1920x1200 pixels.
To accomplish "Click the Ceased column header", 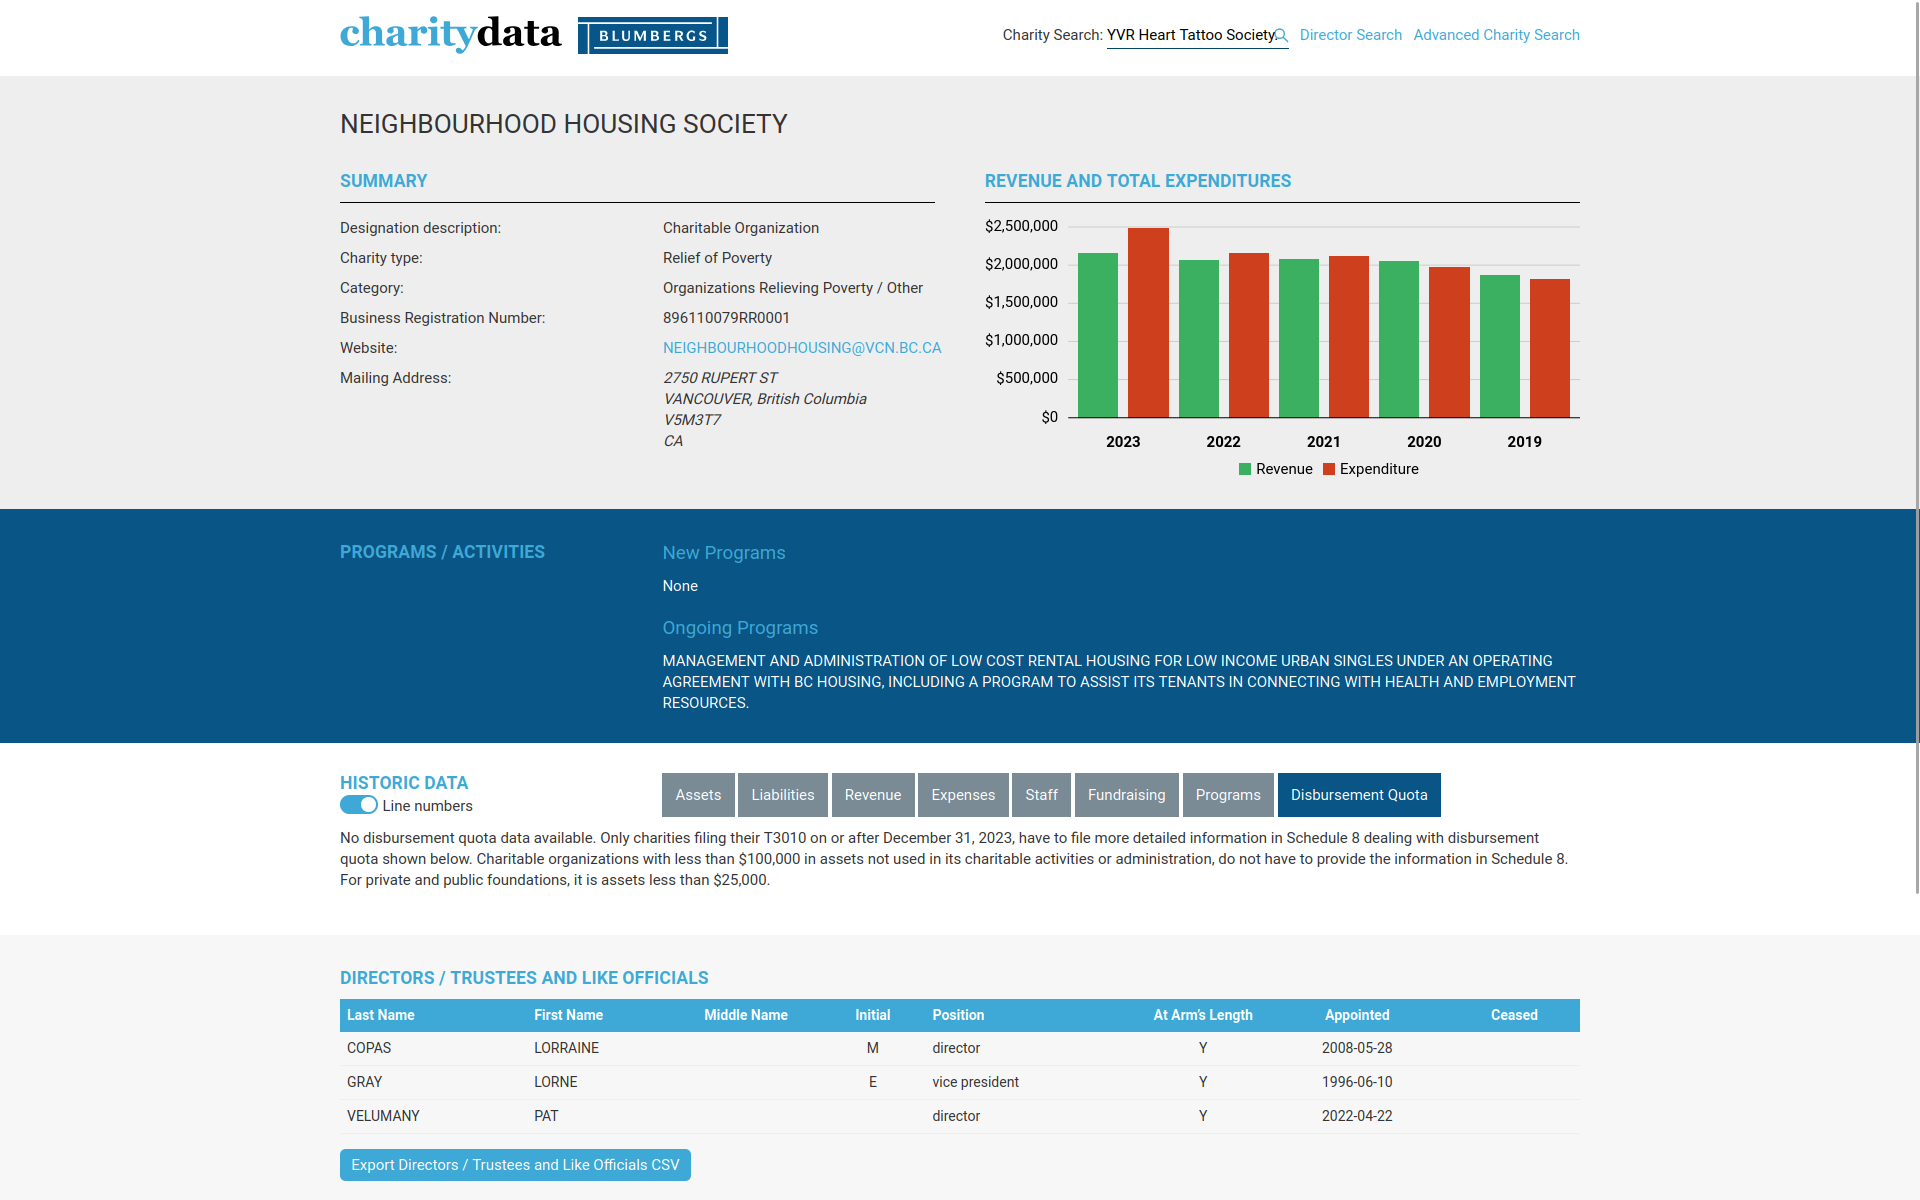I will coord(1514,1015).
